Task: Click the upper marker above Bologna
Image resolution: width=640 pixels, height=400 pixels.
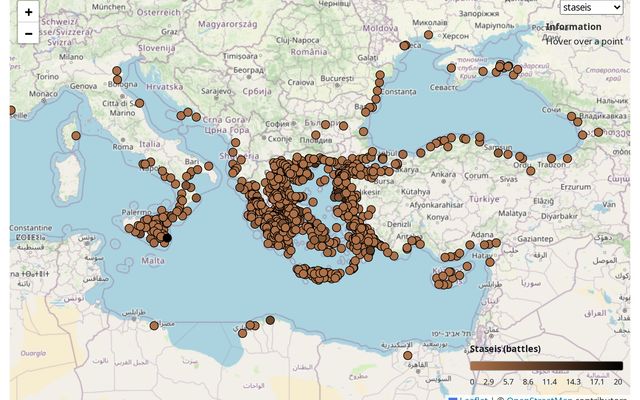Action: click(117, 71)
